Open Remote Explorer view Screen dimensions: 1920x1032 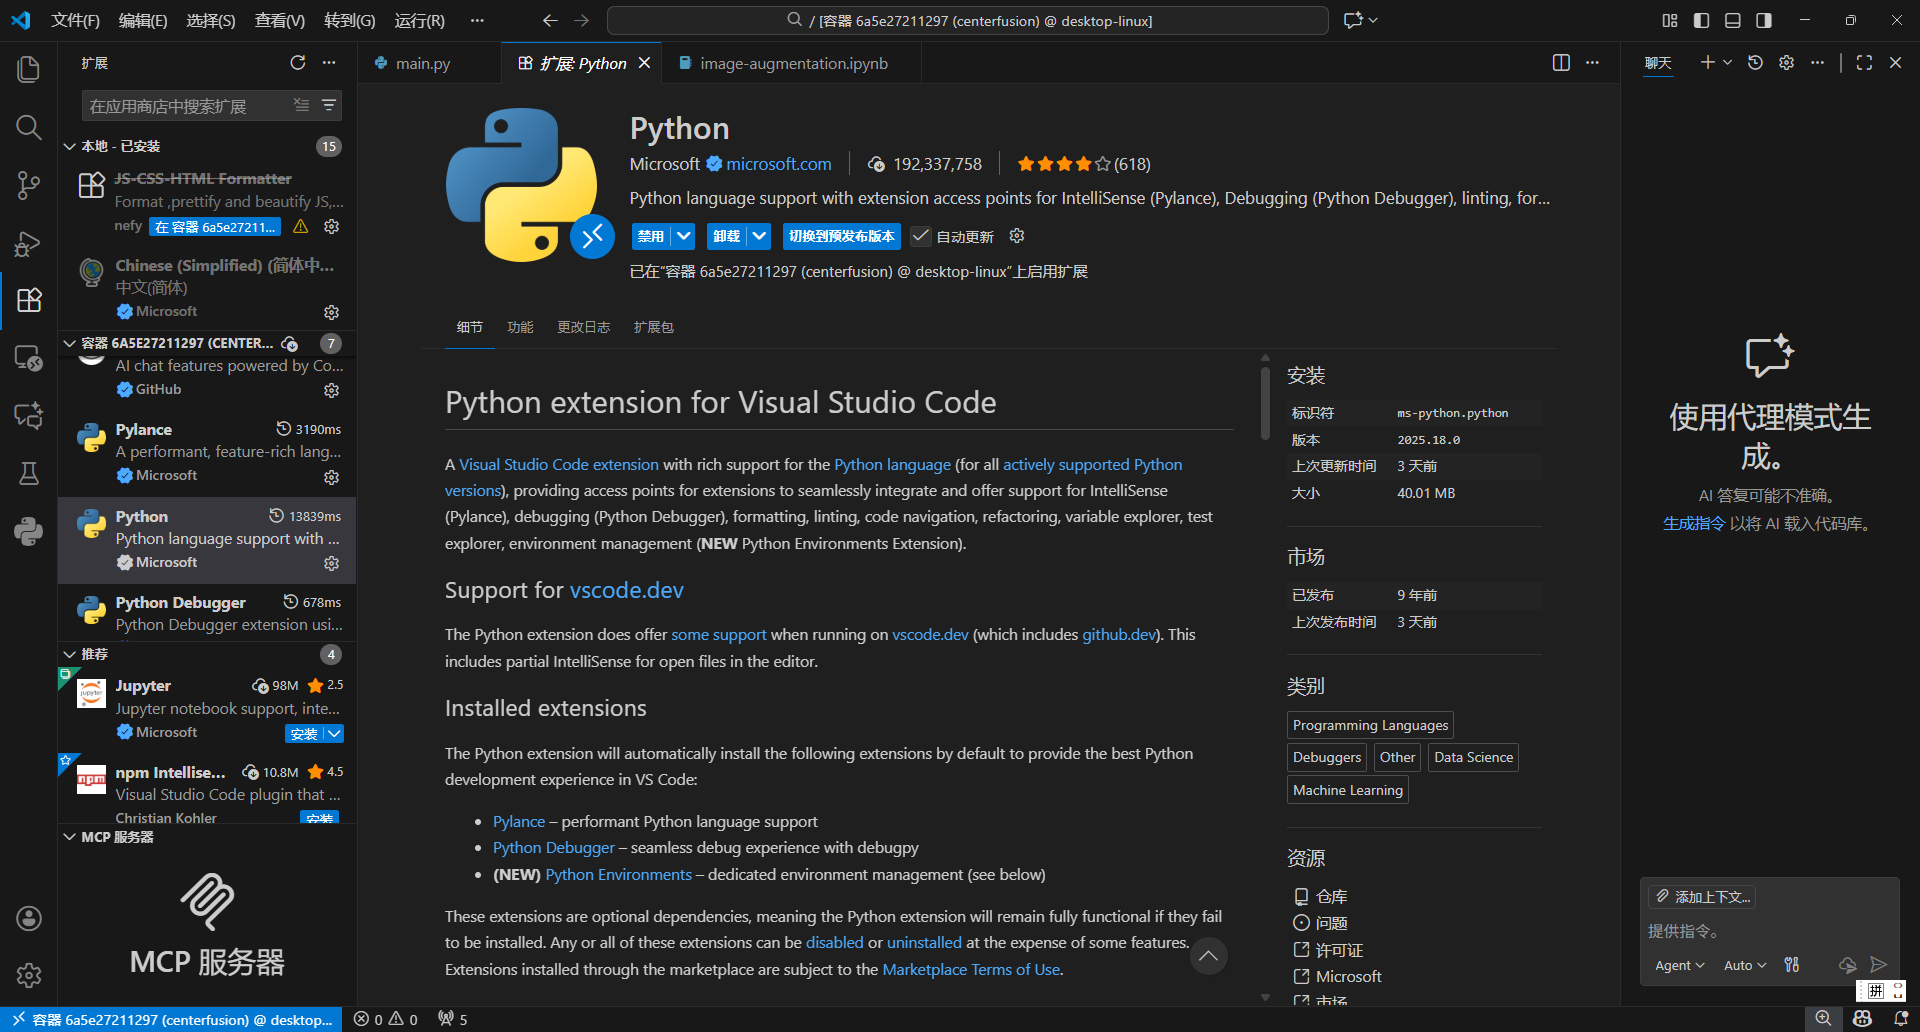coord(28,358)
